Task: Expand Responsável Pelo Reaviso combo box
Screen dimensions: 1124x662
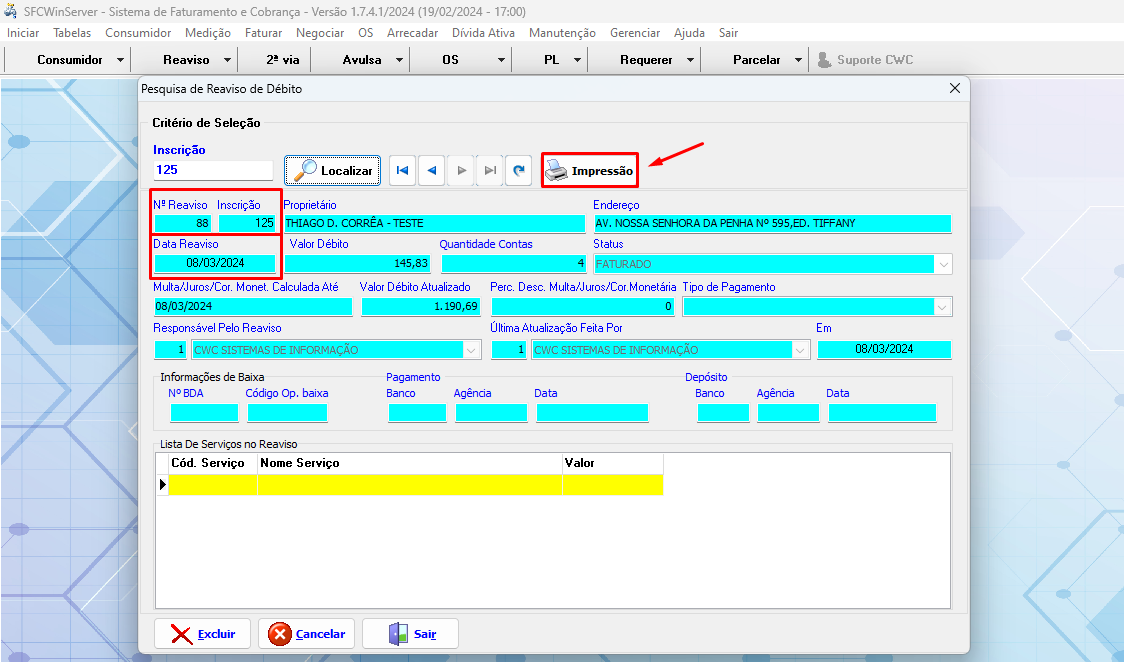Action: 472,350
